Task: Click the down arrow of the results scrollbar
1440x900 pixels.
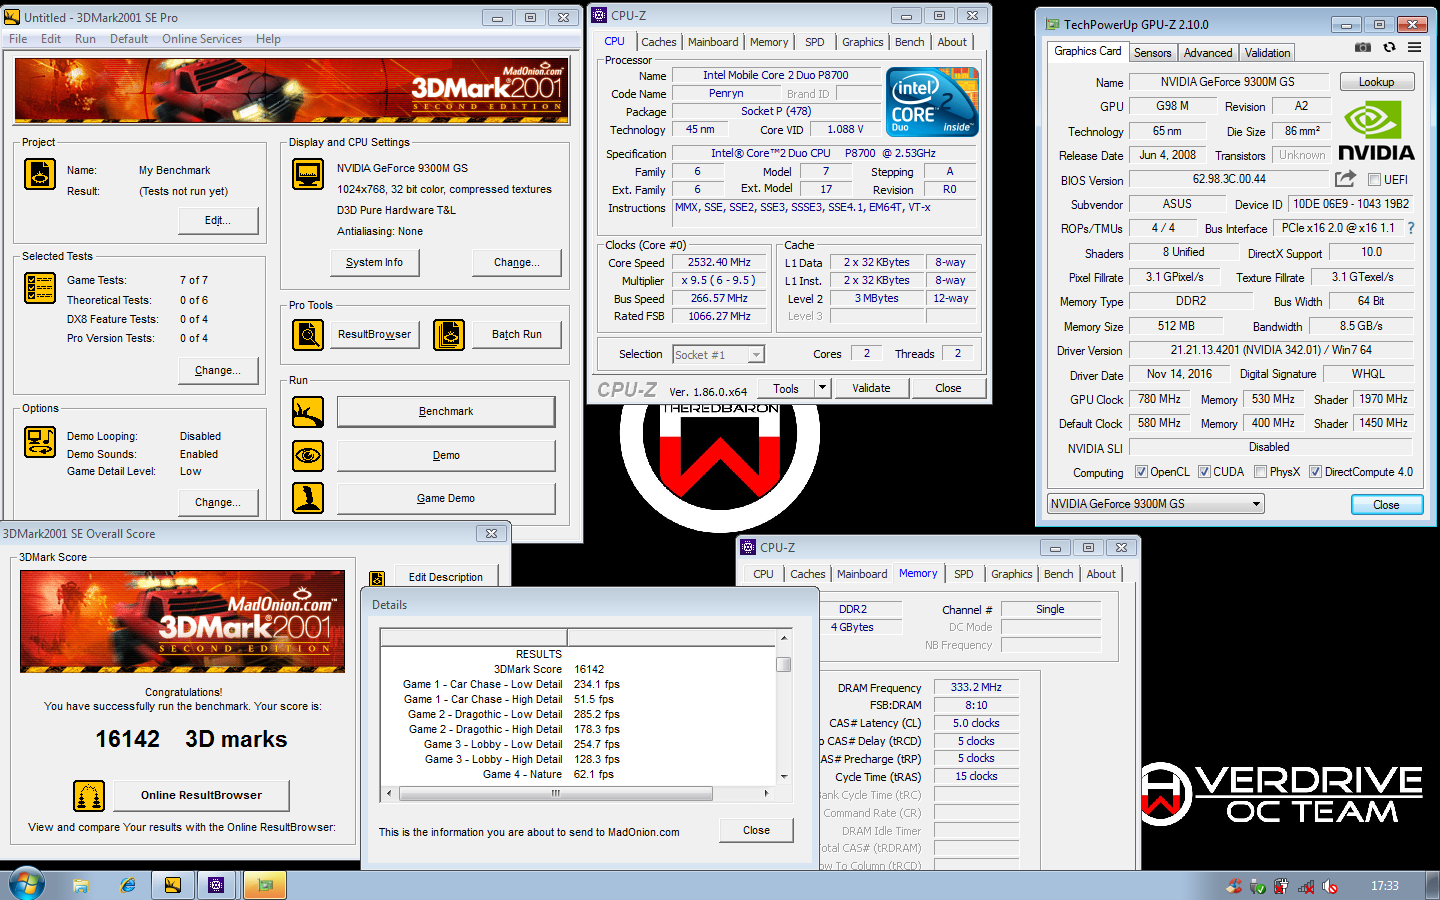Action: (784, 777)
